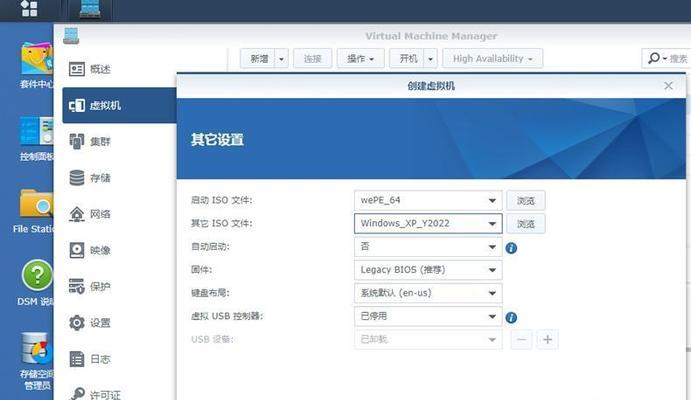
Task: Switch to the 设置 settings section
Action: [100, 323]
